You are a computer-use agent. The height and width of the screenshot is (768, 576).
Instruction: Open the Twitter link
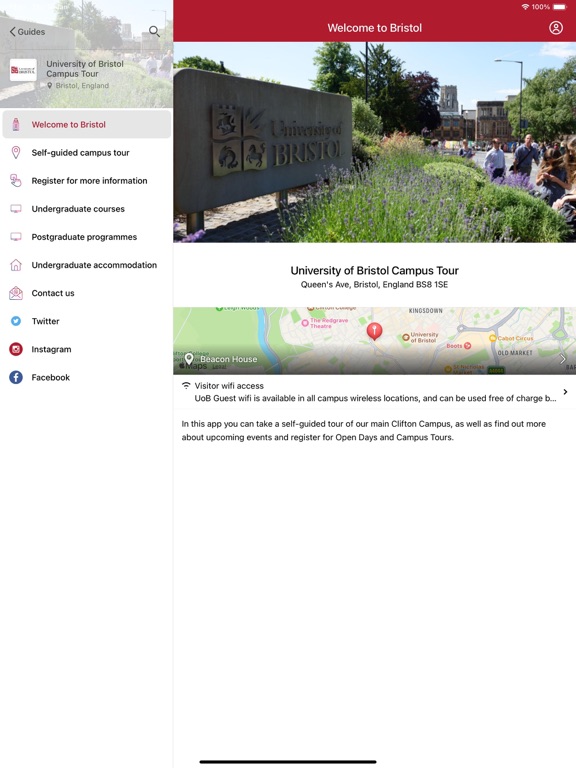87,321
